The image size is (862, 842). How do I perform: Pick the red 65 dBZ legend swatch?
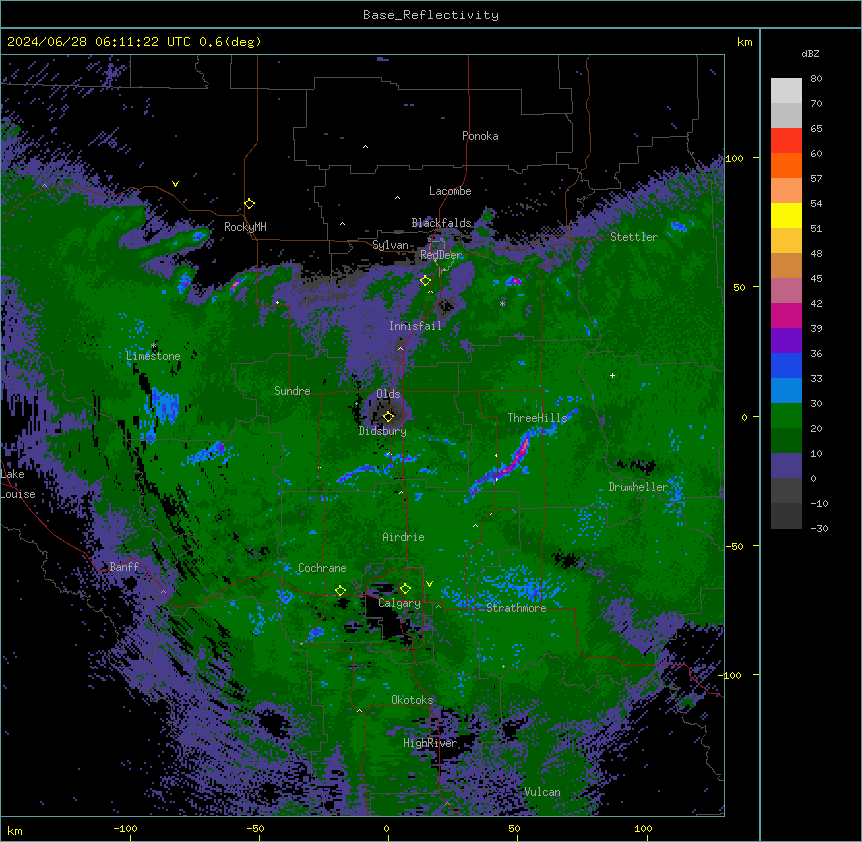click(786, 141)
